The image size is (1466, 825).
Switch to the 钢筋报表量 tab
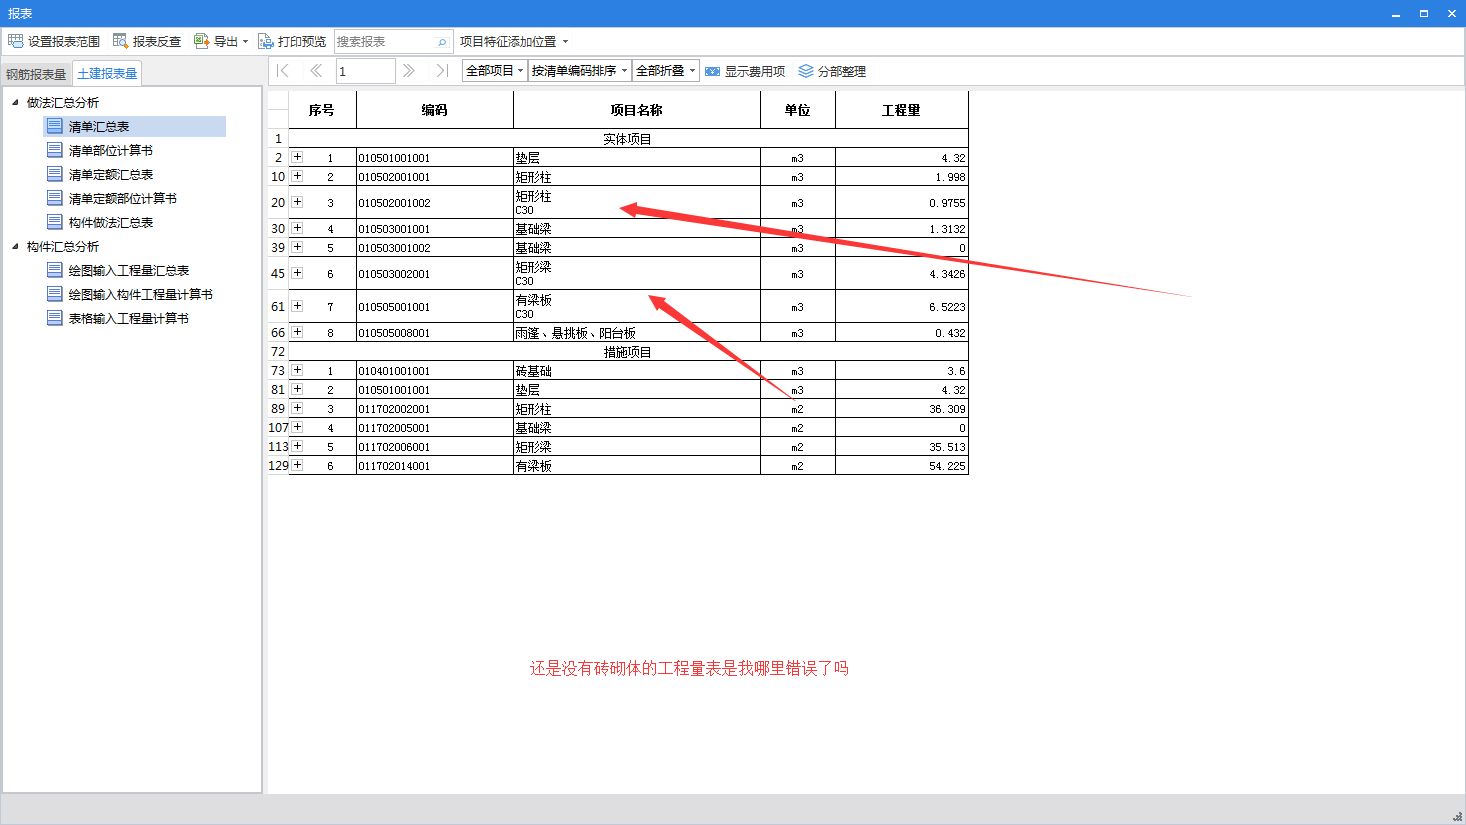tap(36, 74)
